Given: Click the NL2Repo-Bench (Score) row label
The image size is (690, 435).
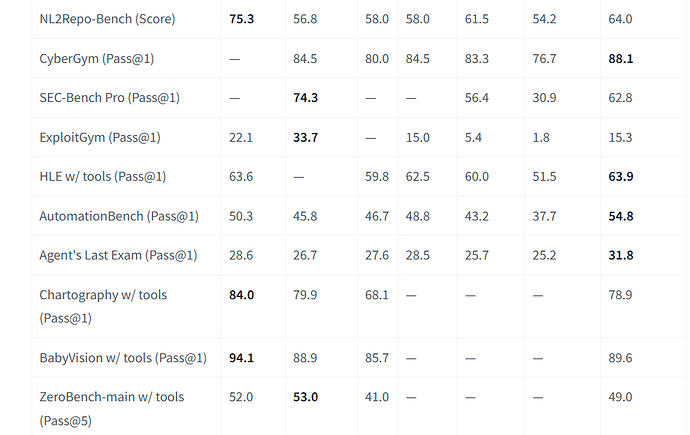Looking at the screenshot, I should coord(107,19).
